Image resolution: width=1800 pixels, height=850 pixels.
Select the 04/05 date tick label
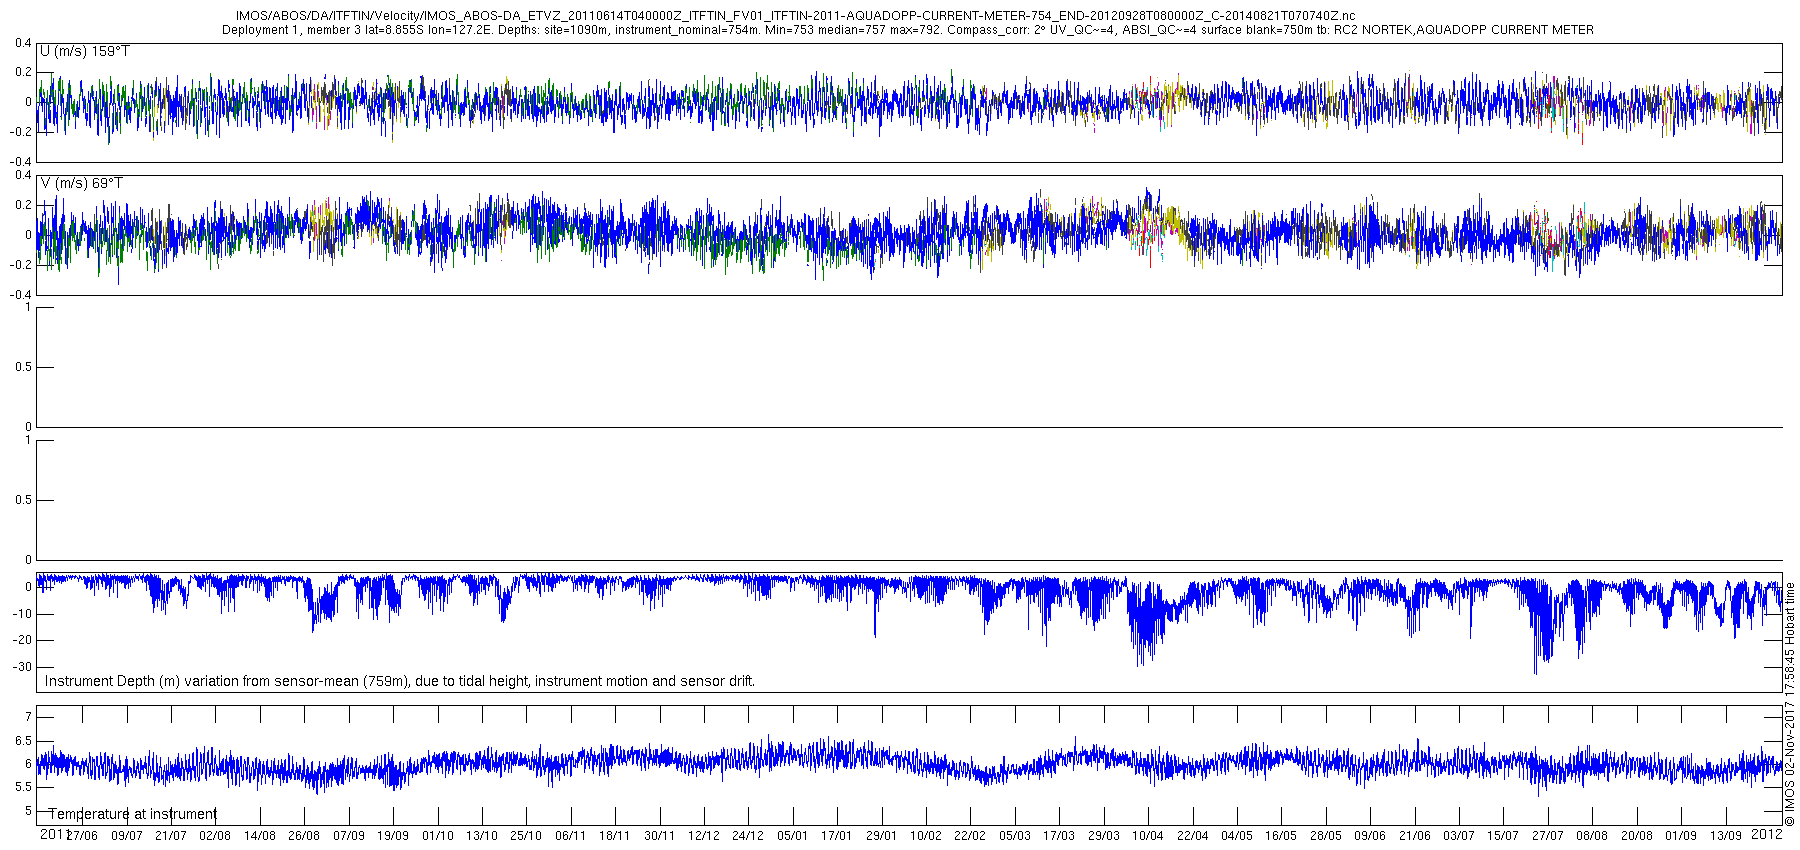(x=1237, y=836)
